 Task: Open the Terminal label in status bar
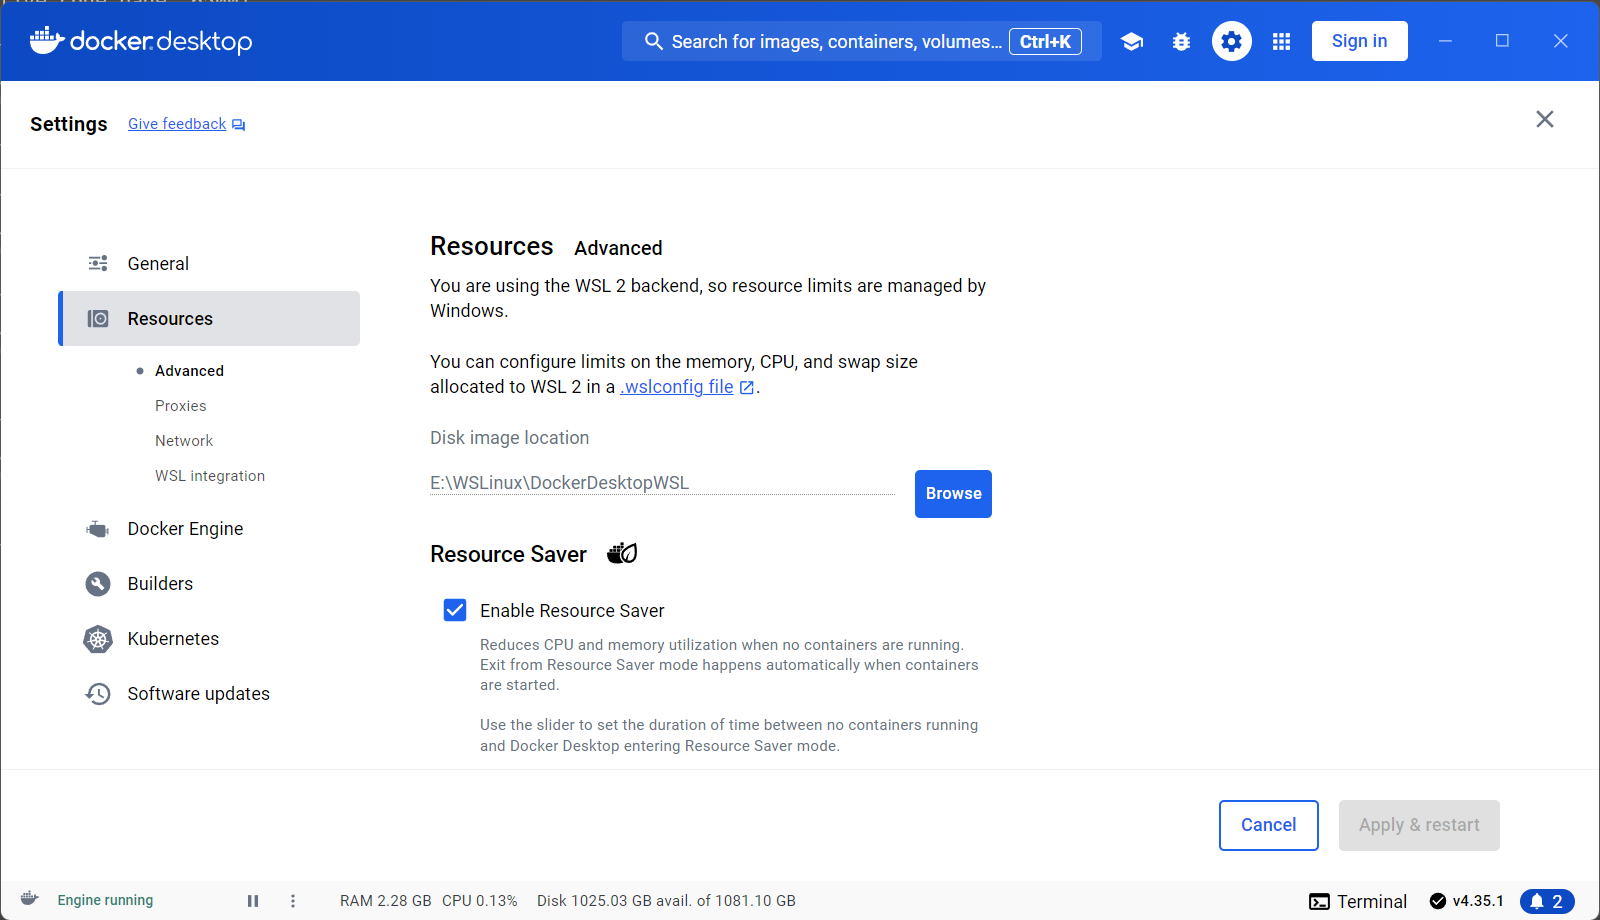1372,902
